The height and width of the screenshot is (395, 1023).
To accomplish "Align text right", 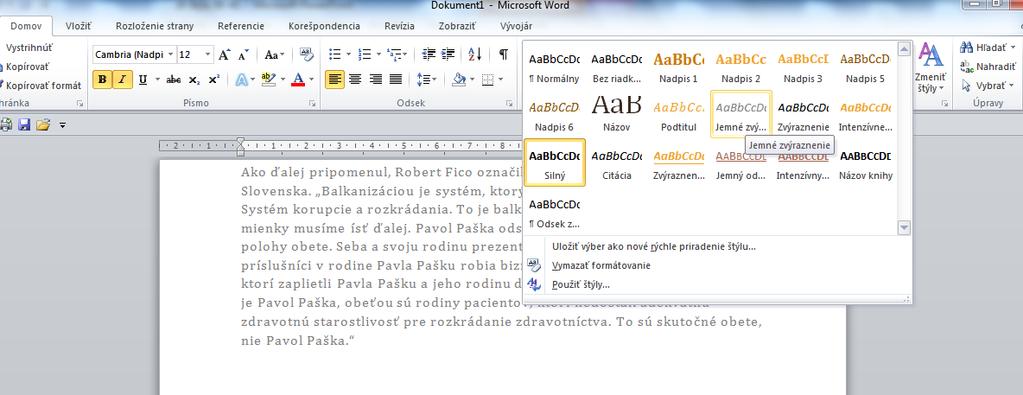I will coord(375,80).
